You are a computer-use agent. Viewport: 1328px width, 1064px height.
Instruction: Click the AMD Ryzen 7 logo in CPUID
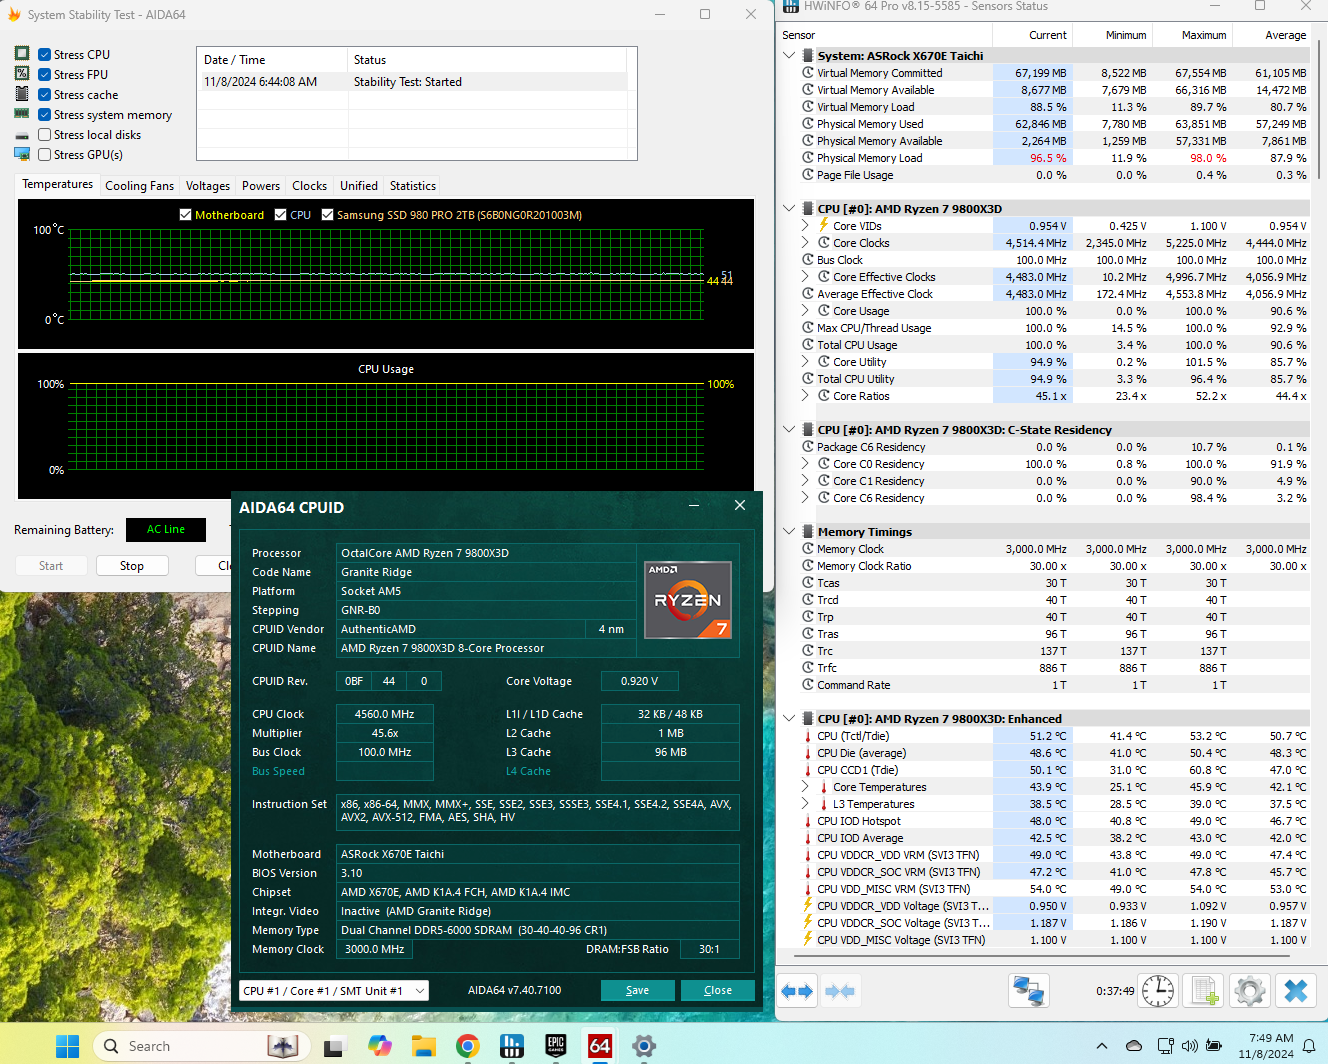(x=688, y=600)
